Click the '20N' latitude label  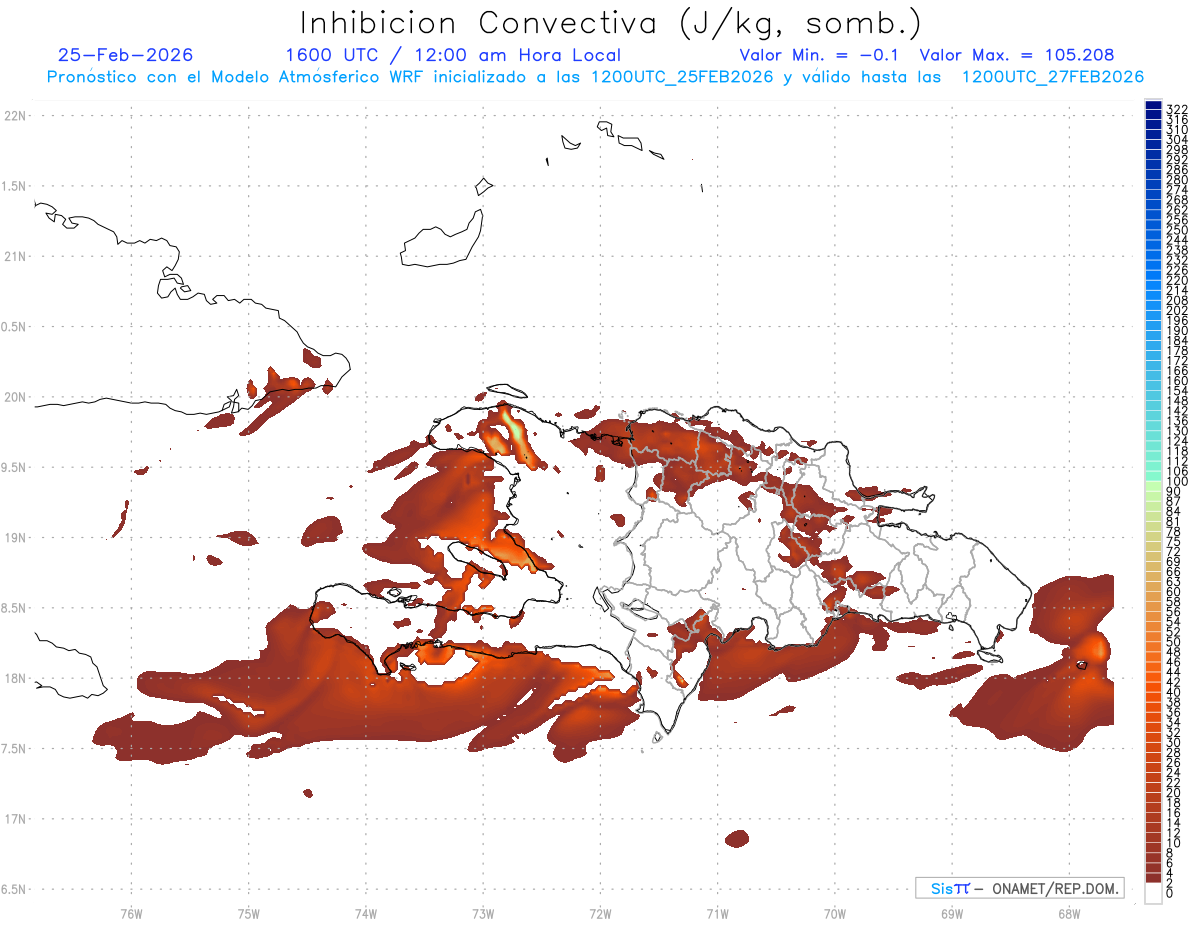tap(15, 397)
